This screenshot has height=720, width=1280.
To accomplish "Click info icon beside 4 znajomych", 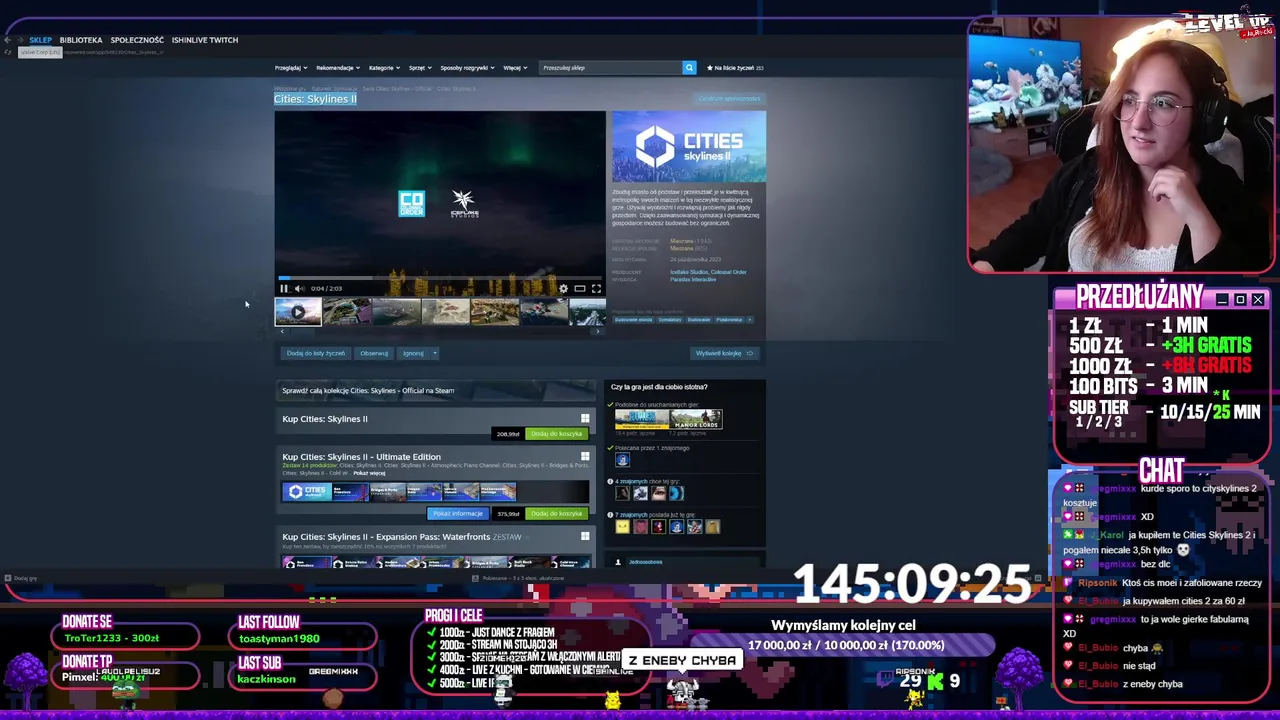I will click(x=611, y=482).
